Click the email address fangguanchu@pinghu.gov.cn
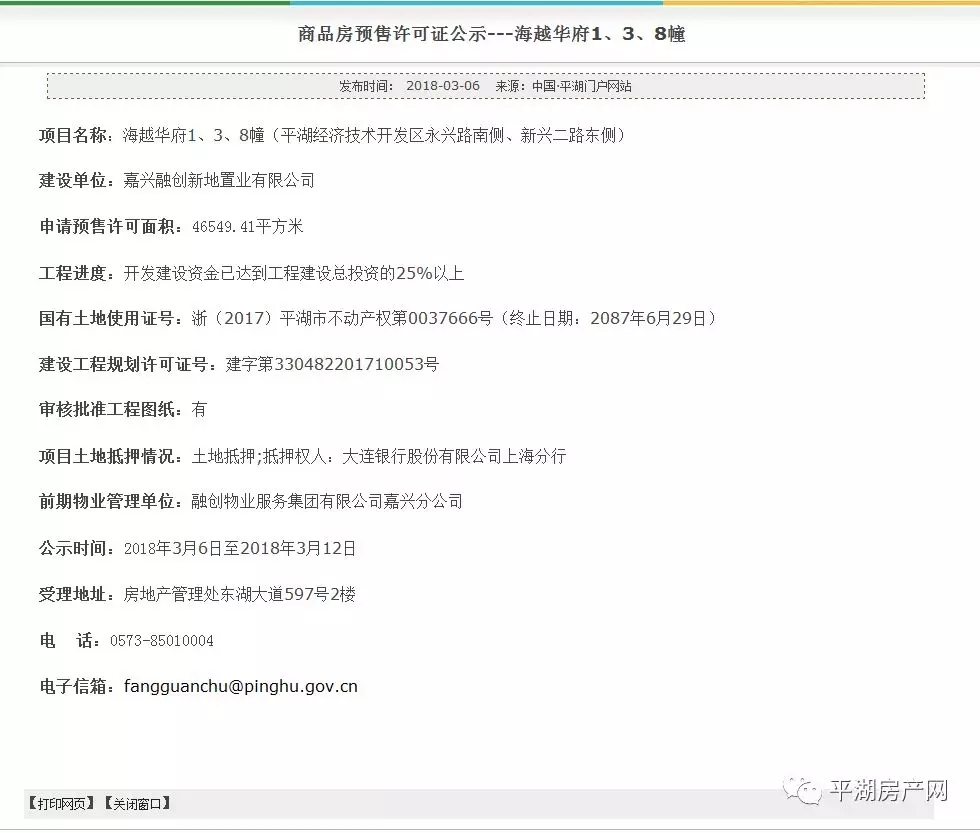The image size is (980, 833). pyautogui.click(x=240, y=687)
